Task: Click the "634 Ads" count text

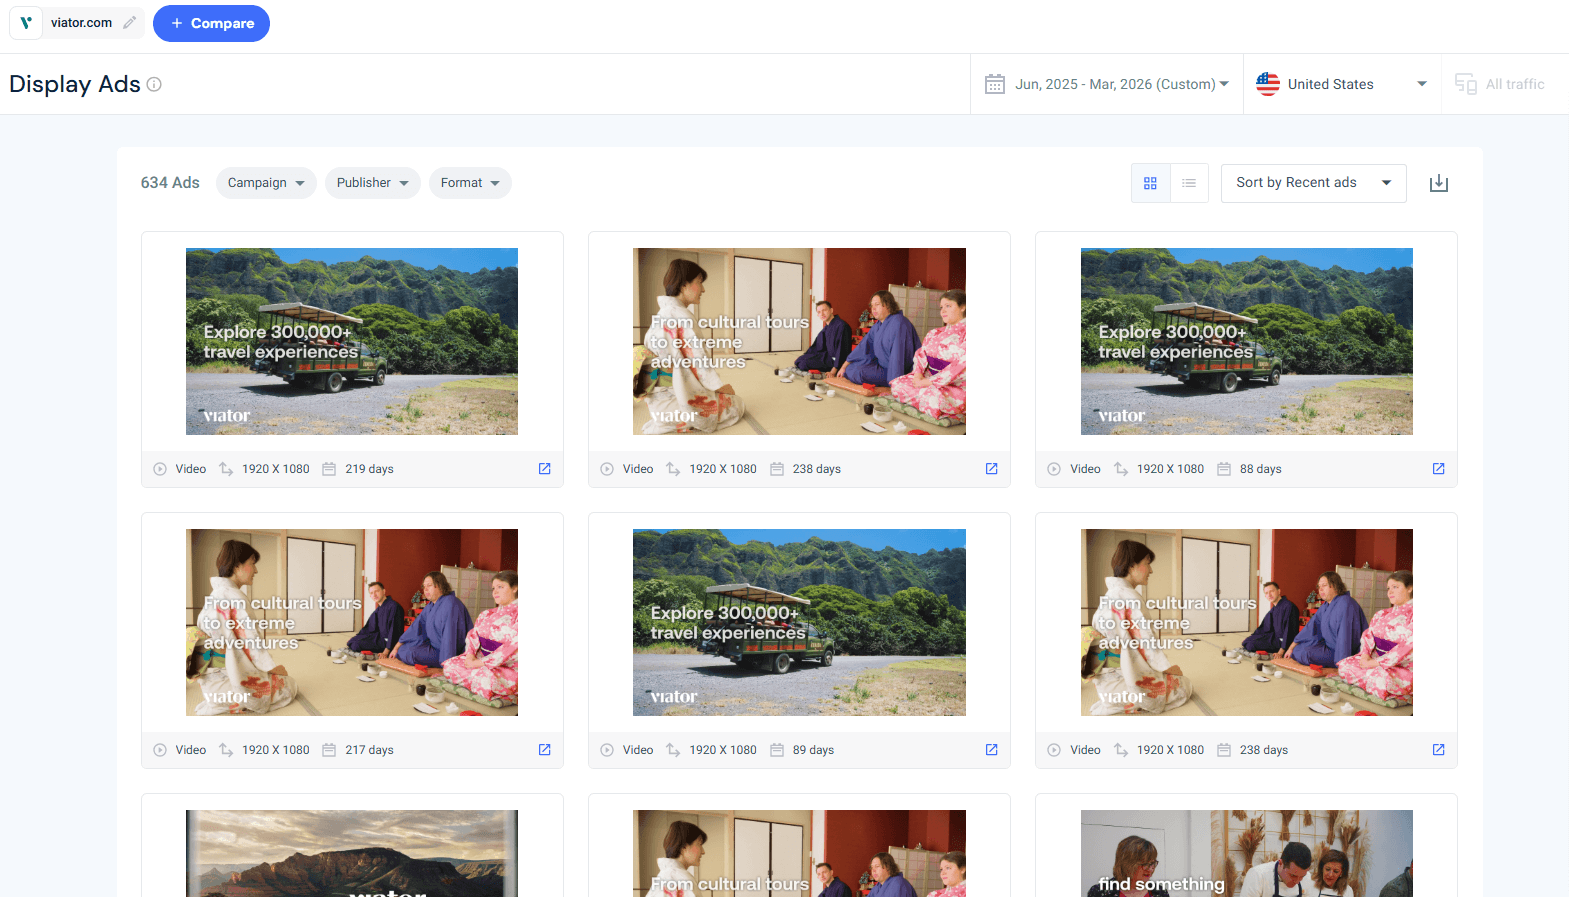Action: click(170, 183)
